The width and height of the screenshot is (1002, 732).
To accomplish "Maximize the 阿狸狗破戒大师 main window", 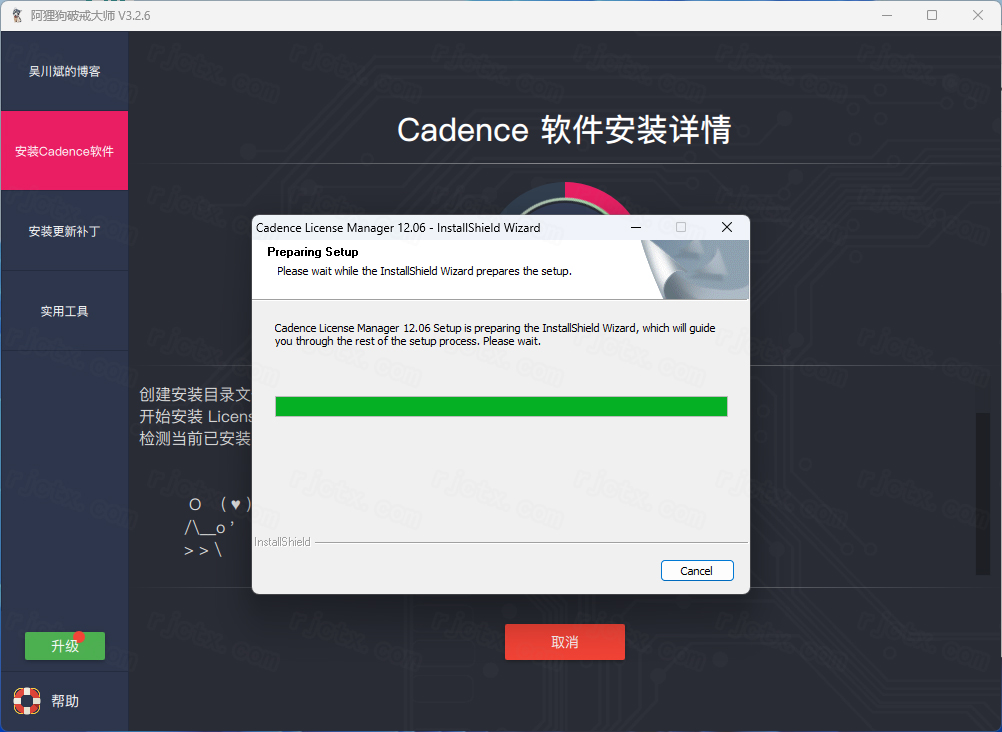I will point(932,15).
